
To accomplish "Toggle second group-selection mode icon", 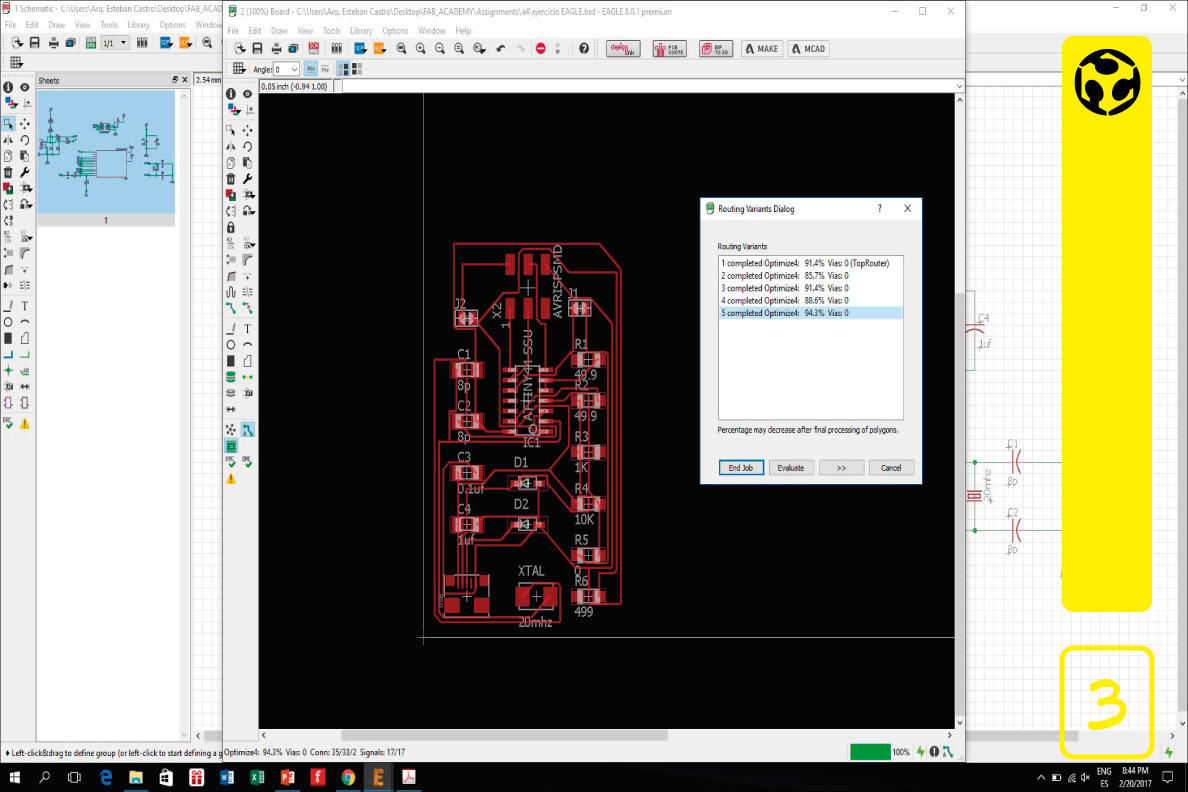I will (357, 69).
